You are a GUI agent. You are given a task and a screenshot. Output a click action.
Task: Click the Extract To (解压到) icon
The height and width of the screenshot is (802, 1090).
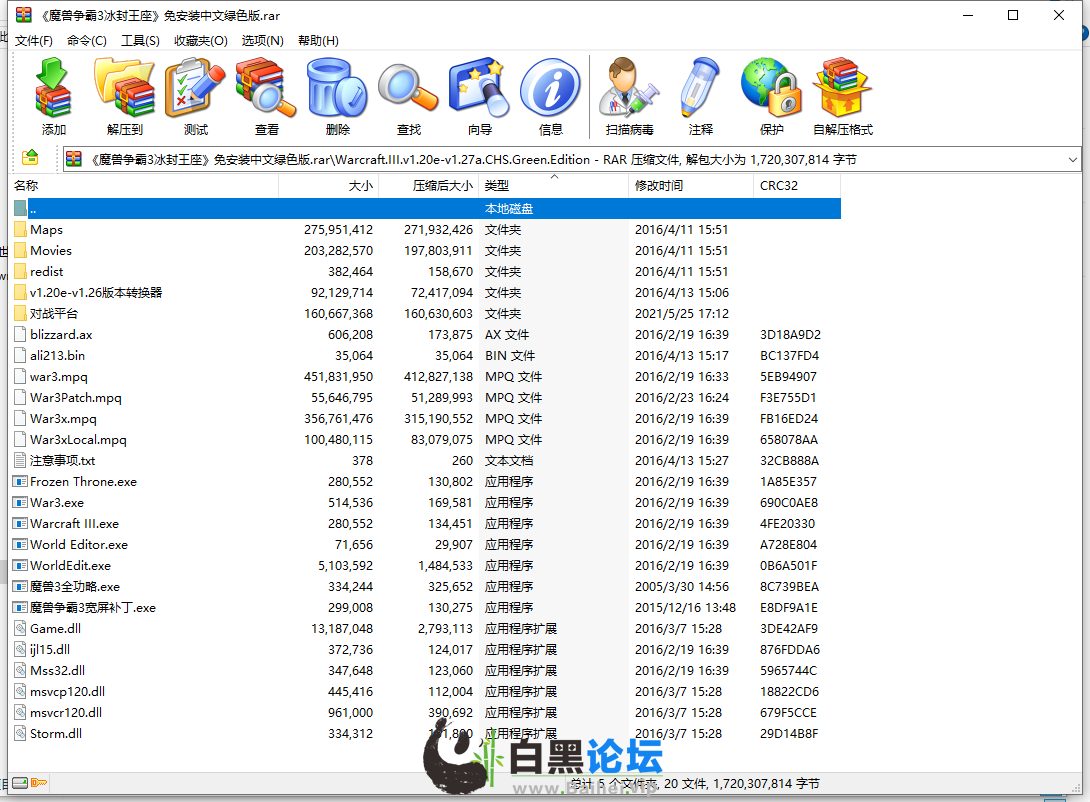pyautogui.click(x=124, y=88)
